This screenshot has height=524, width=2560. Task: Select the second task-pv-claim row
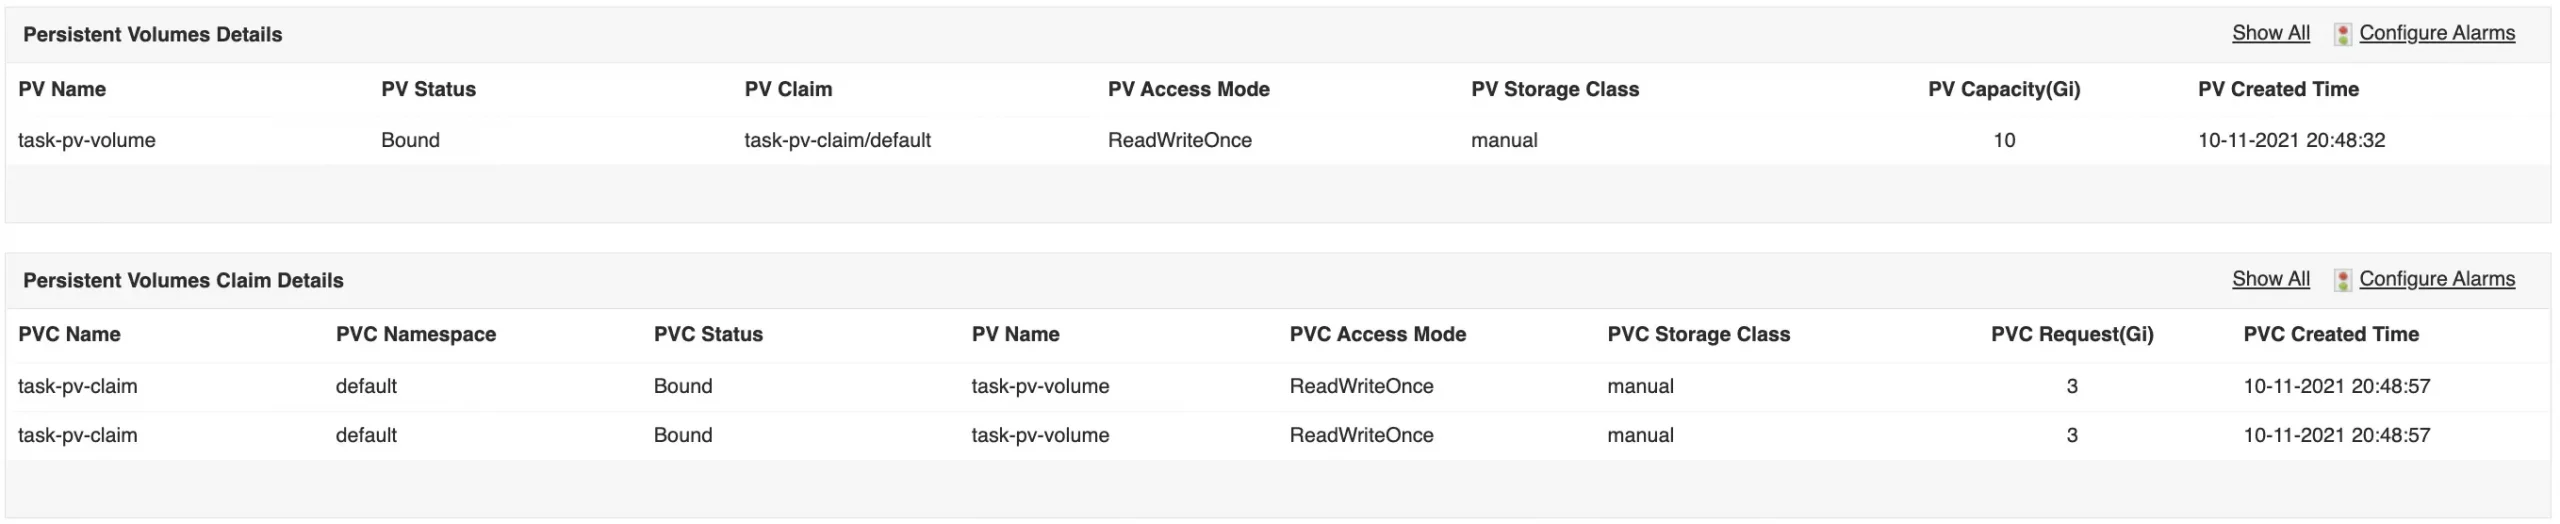(1278, 435)
